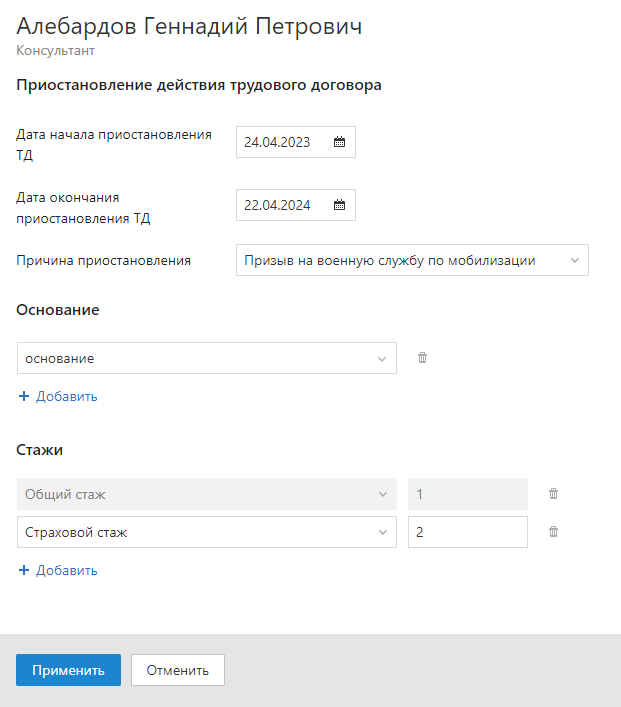Click the 'Дата окончания приостановления ТД' label

point(83,208)
